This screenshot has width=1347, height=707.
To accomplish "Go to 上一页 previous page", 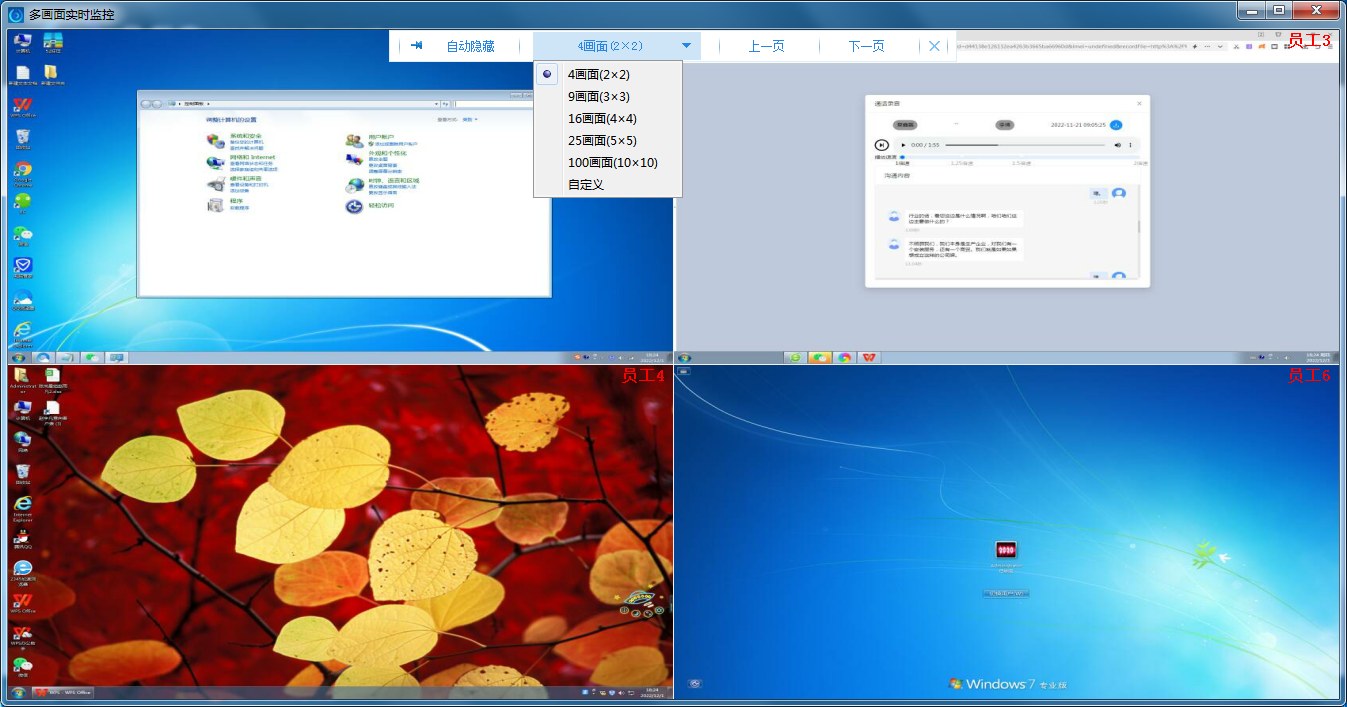I will click(x=766, y=46).
